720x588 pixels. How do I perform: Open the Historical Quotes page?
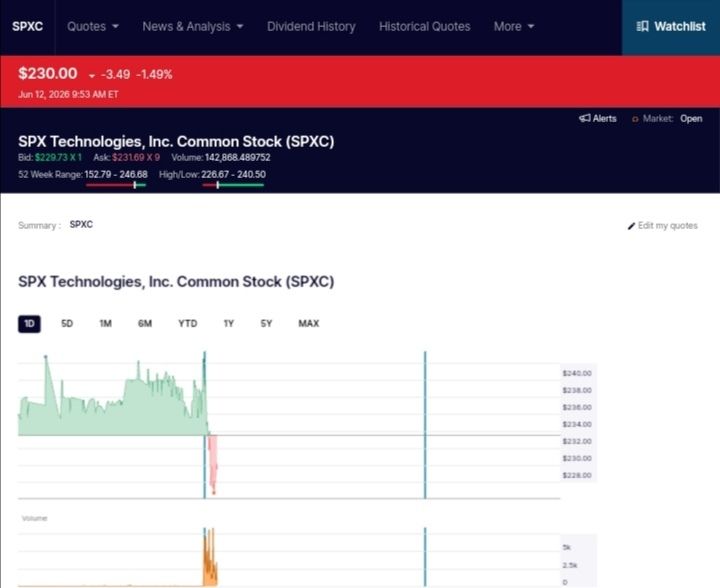click(425, 27)
